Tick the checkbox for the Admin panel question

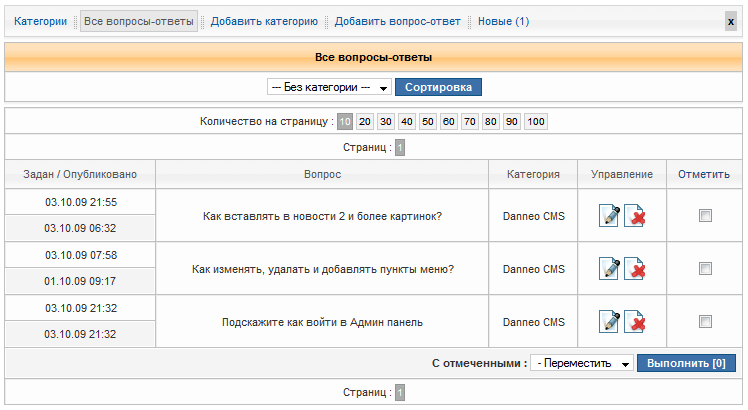(705, 321)
